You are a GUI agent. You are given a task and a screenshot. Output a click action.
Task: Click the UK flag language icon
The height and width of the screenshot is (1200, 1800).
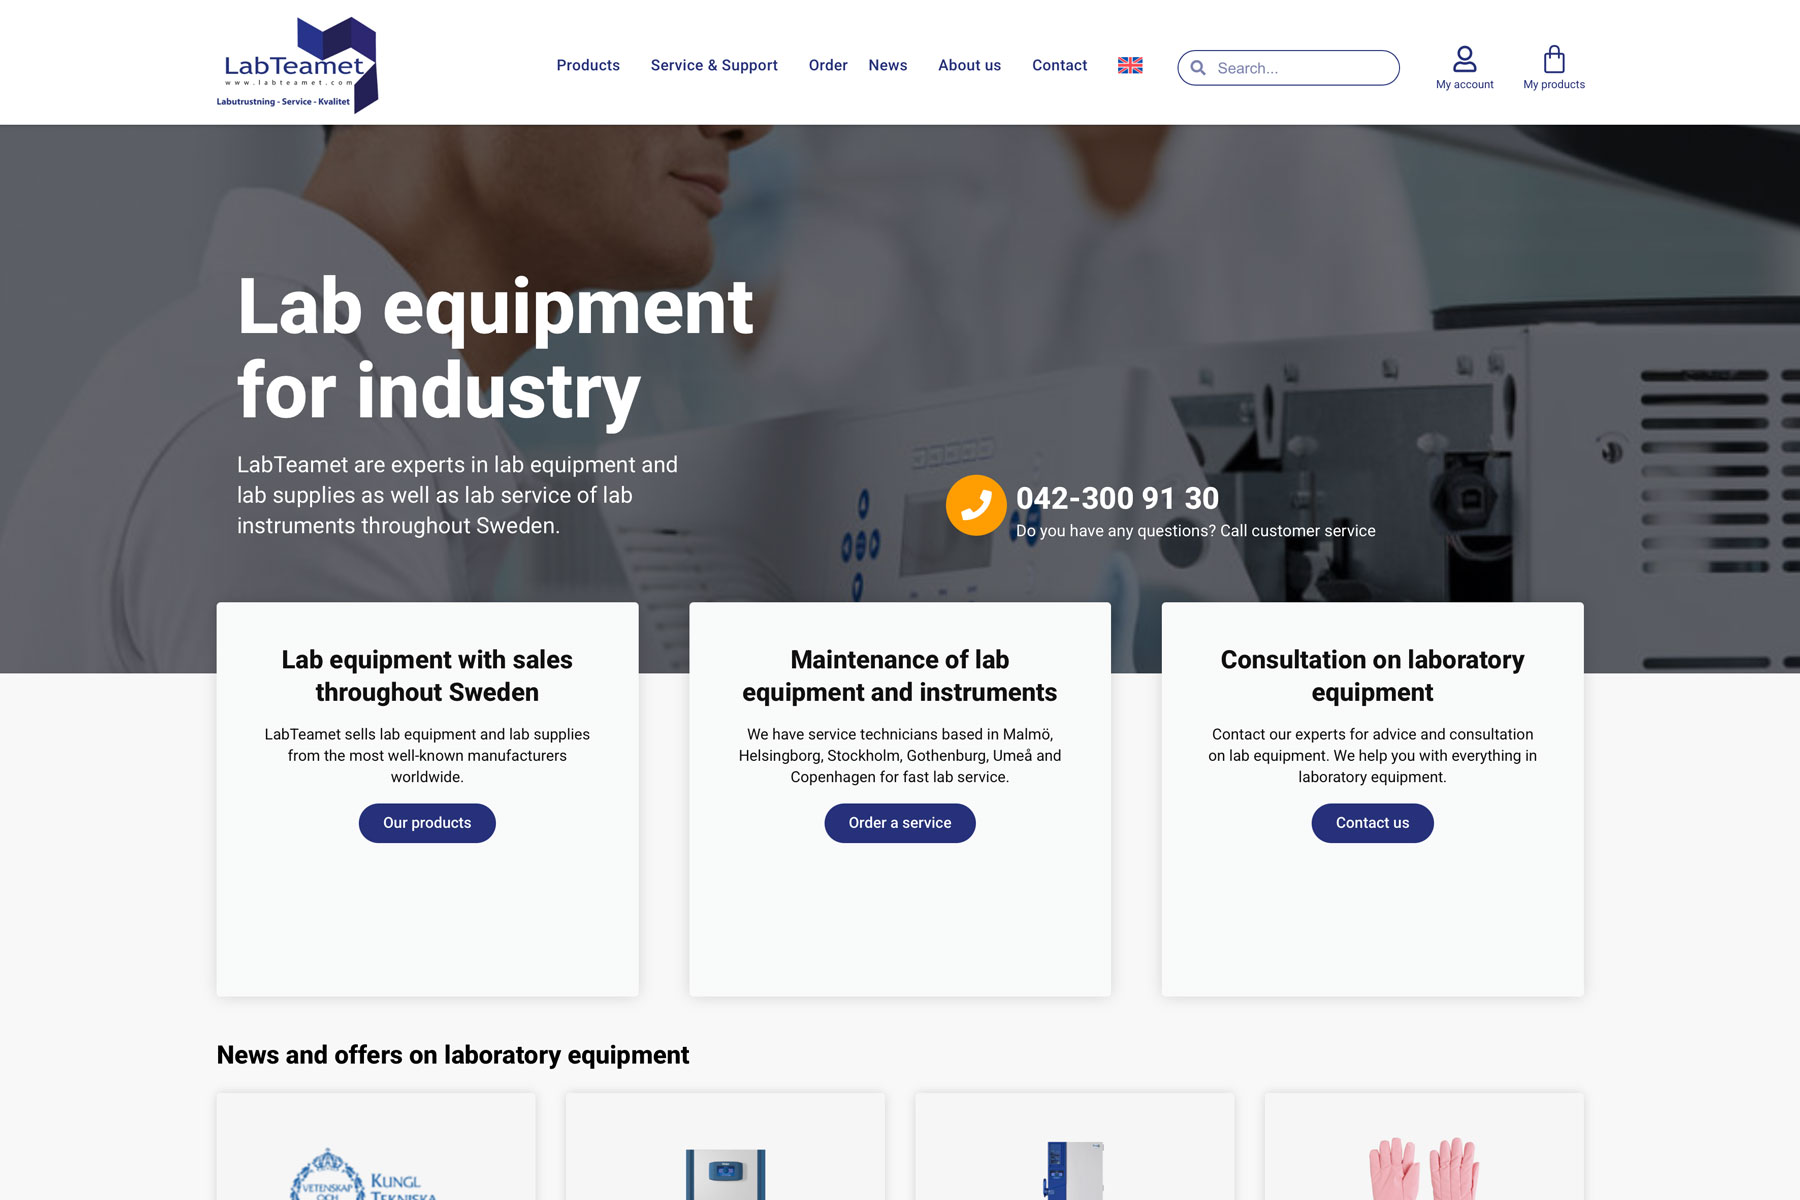point(1130,65)
